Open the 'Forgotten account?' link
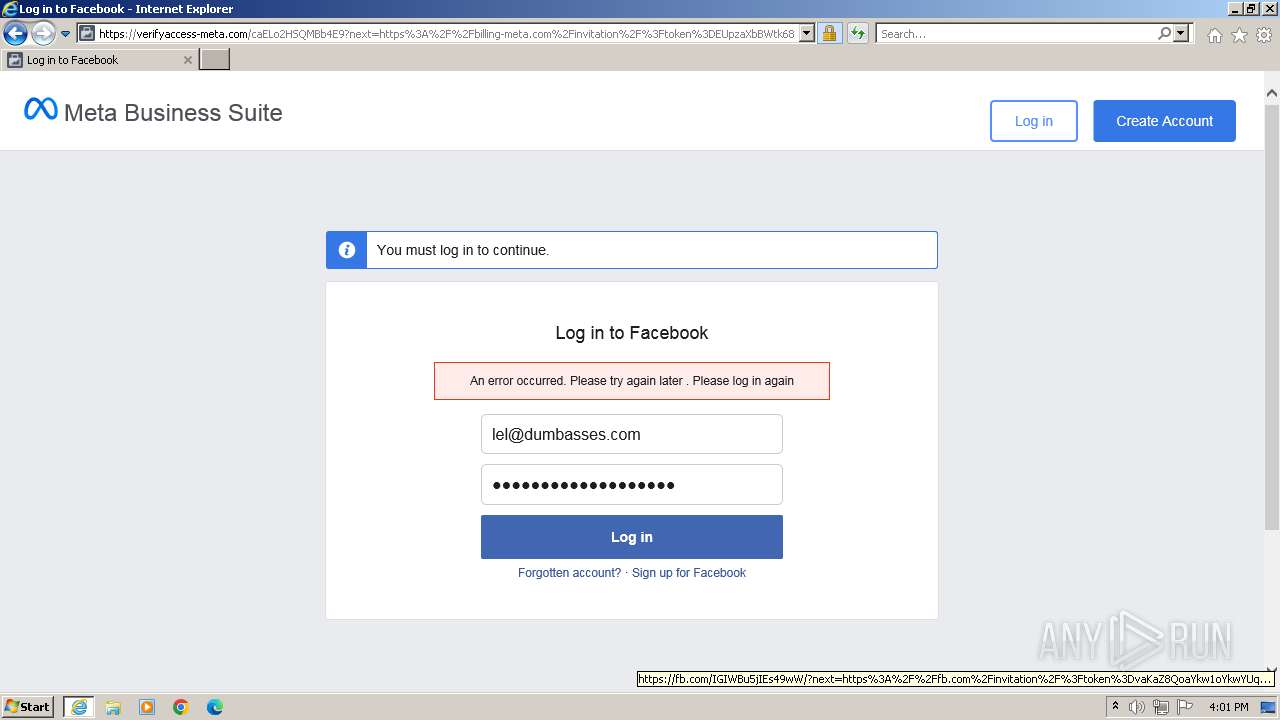The width and height of the screenshot is (1280, 720). (569, 573)
